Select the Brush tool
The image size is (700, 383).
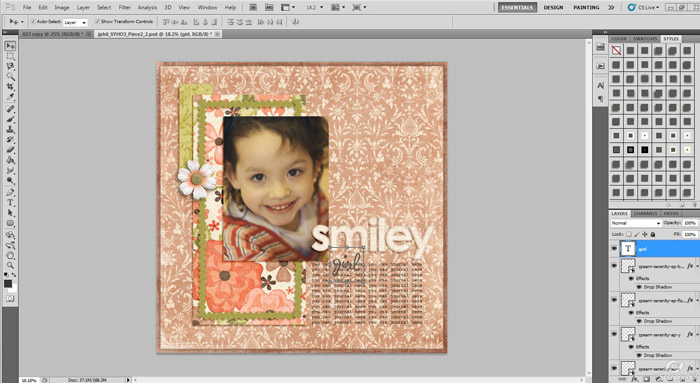[x=10, y=119]
